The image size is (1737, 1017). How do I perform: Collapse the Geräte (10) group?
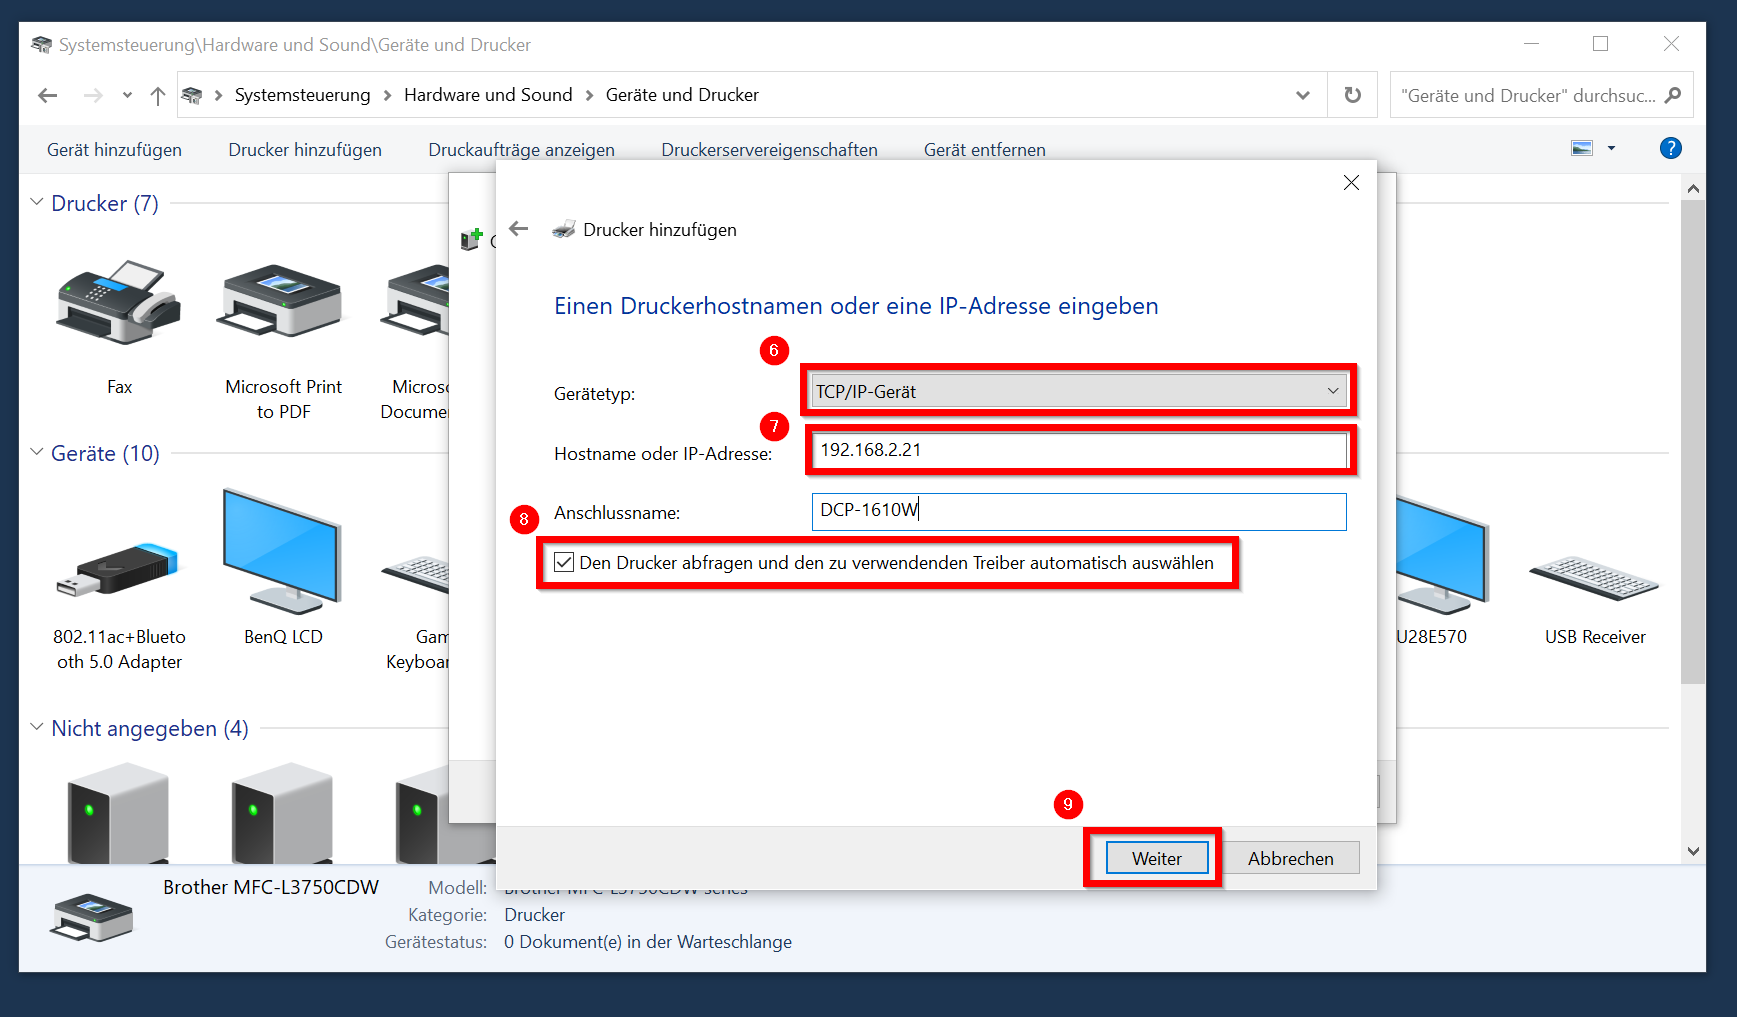[x=37, y=452]
